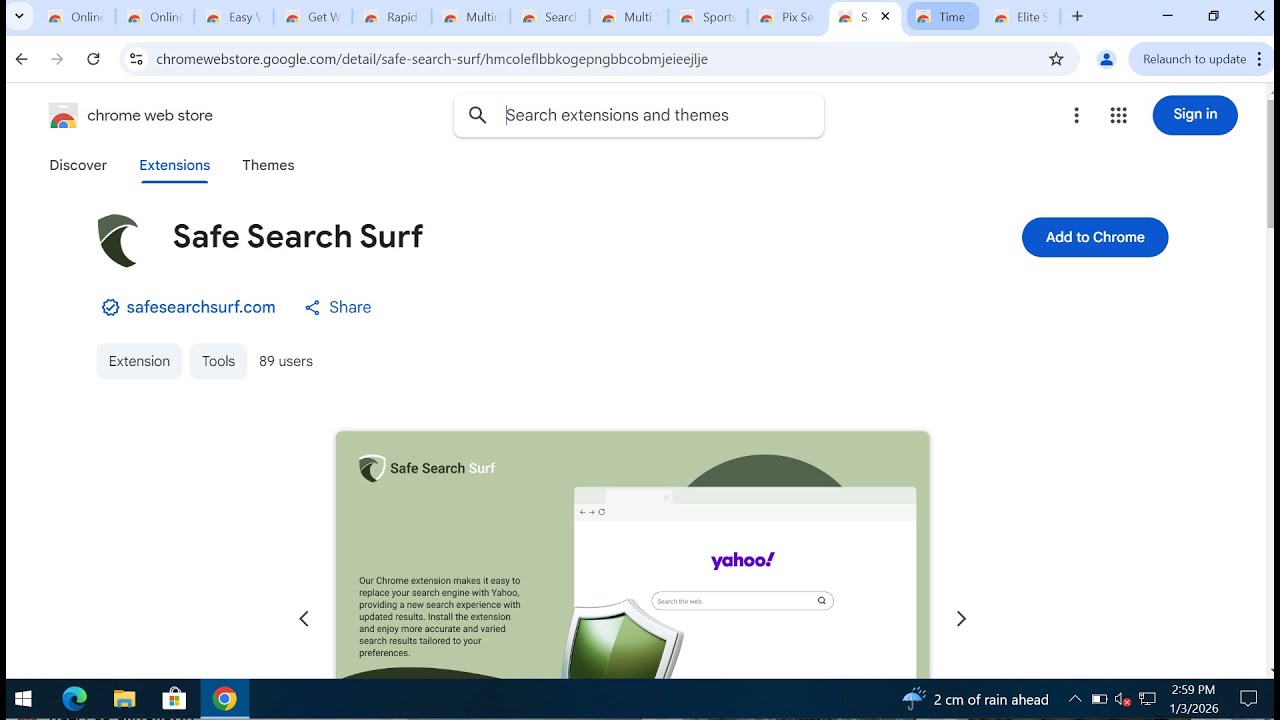This screenshot has width=1280, height=720.
Task: Click the extension preview screenshot
Action: point(633,555)
